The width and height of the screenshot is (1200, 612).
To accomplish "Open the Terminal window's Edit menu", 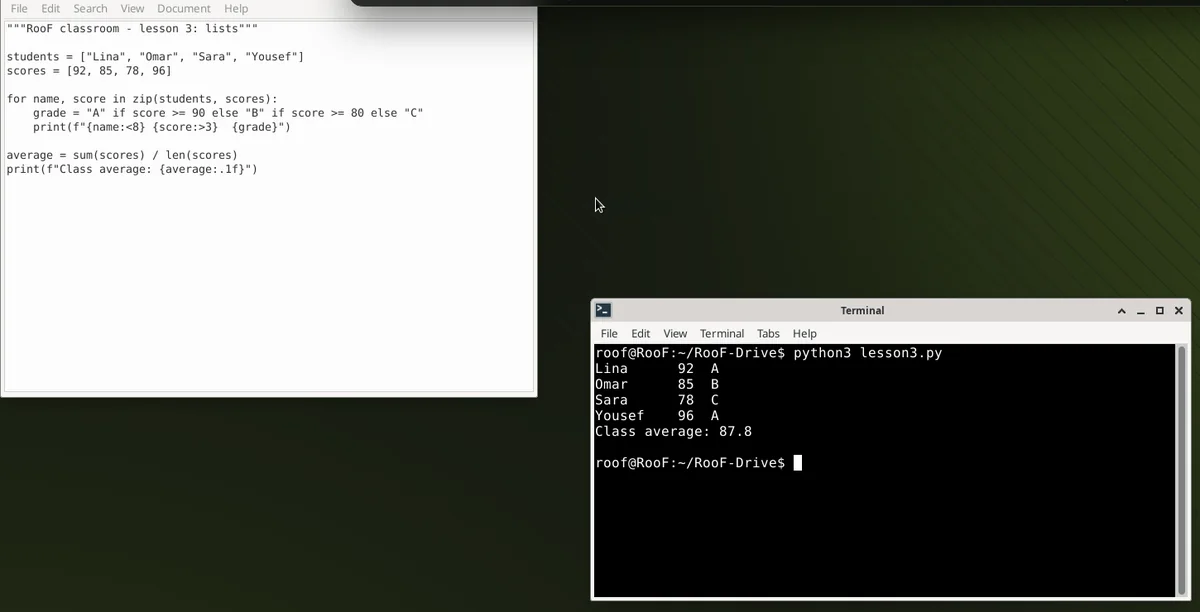I will point(641,333).
